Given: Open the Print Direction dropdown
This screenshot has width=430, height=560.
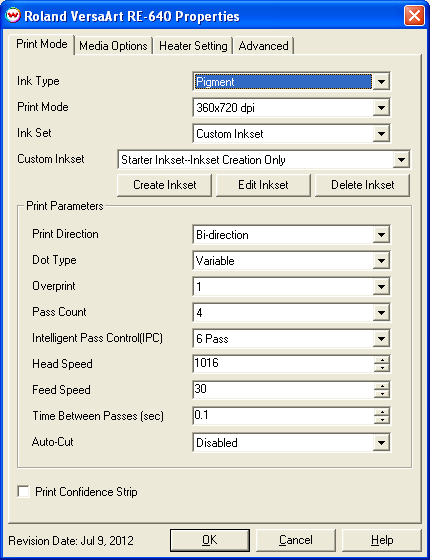Looking at the screenshot, I should [x=381, y=235].
